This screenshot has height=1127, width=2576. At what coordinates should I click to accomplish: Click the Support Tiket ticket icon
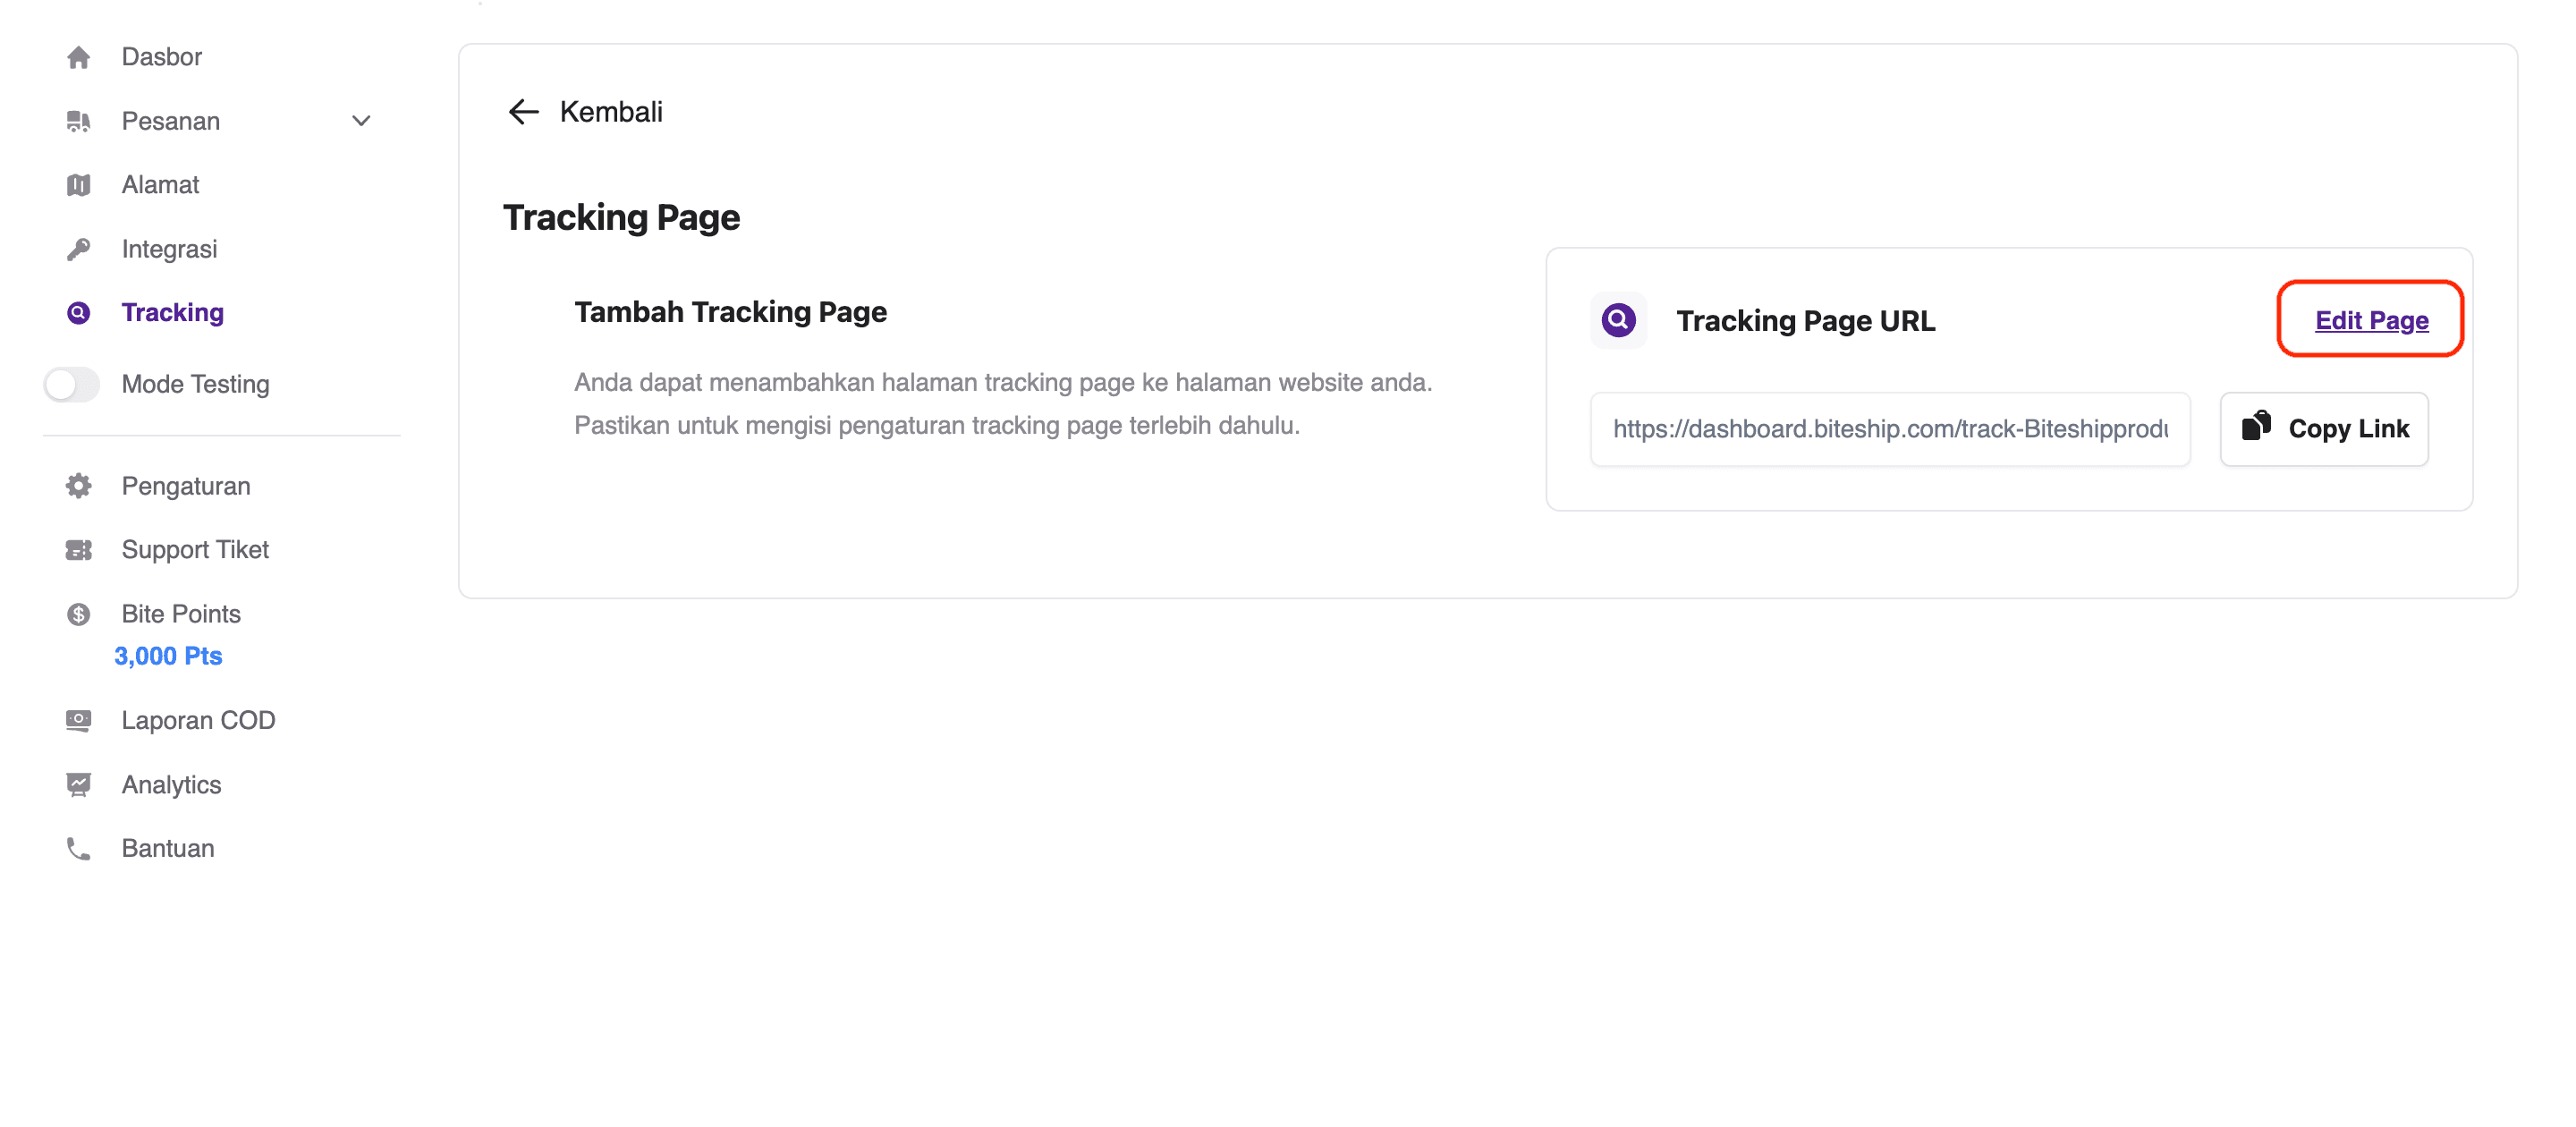[x=78, y=550]
